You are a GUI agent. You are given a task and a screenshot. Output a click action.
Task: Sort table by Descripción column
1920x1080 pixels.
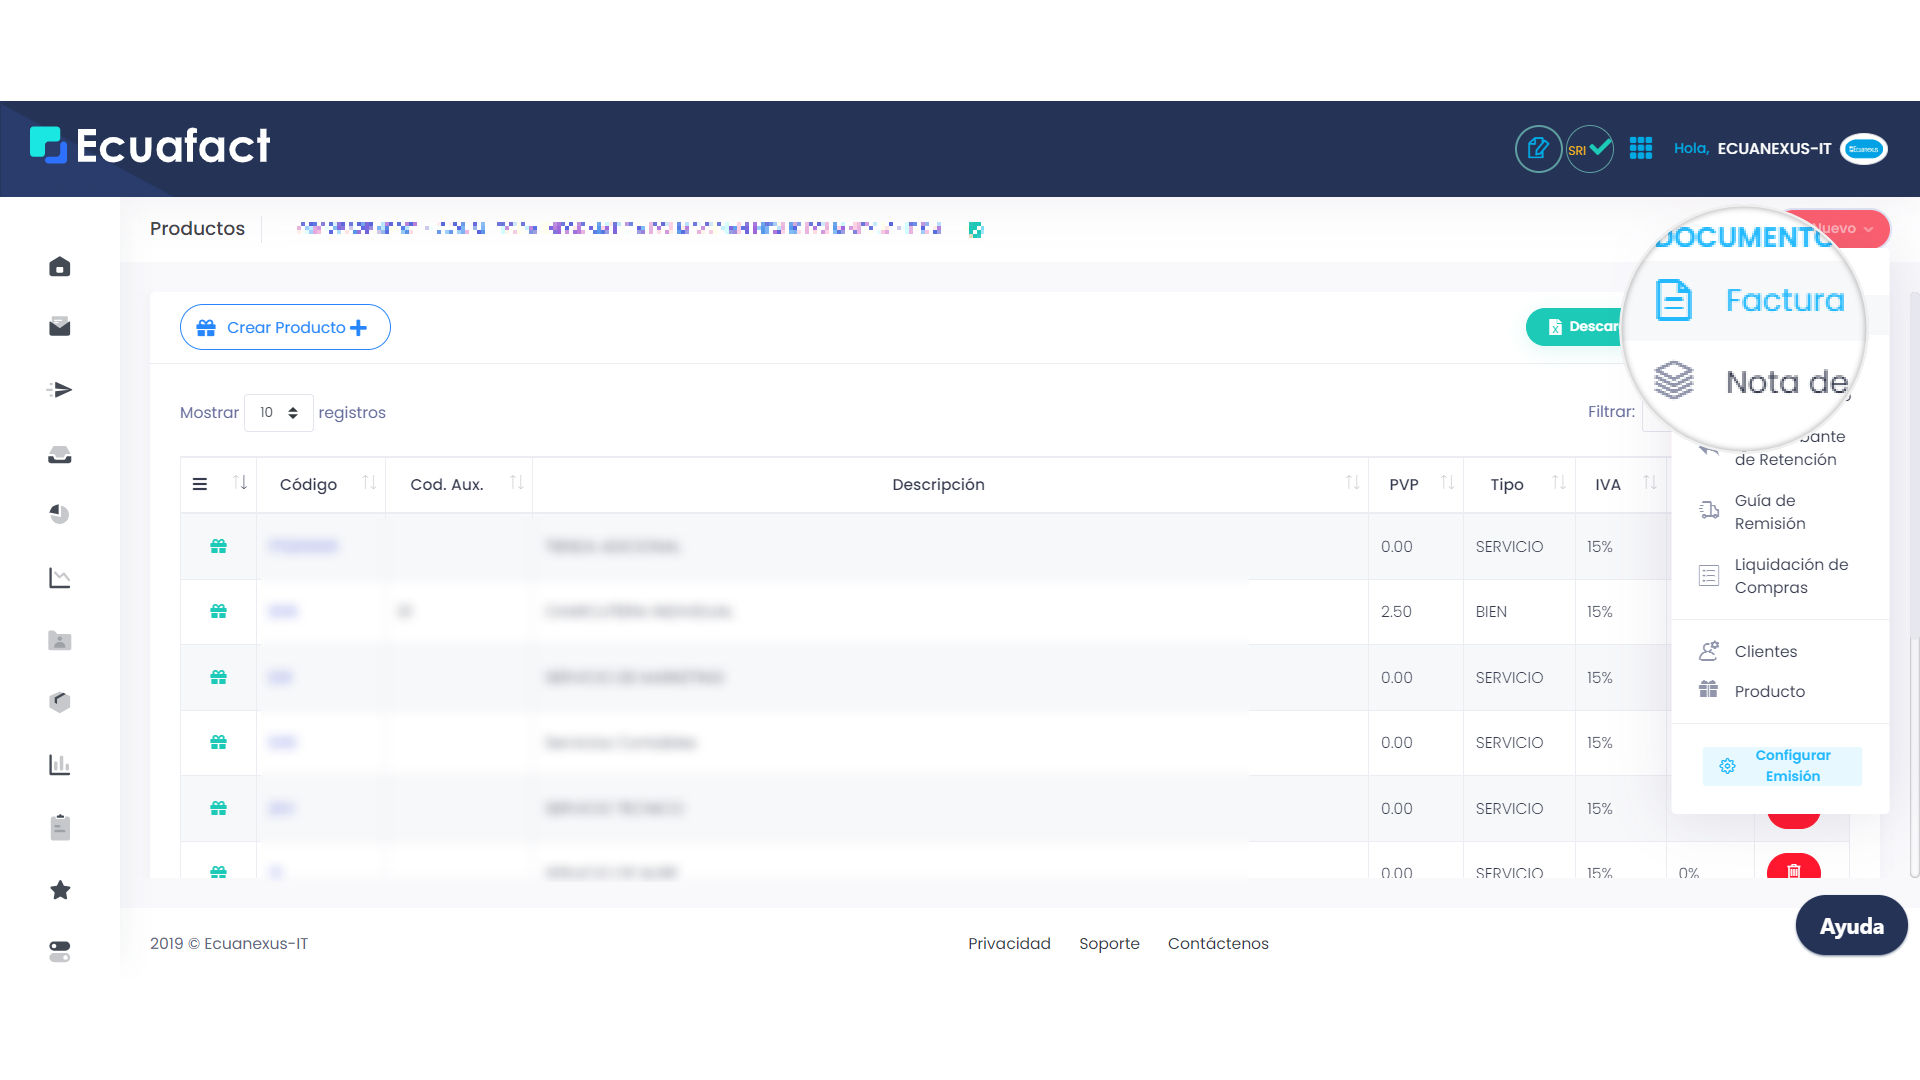pyautogui.click(x=938, y=485)
